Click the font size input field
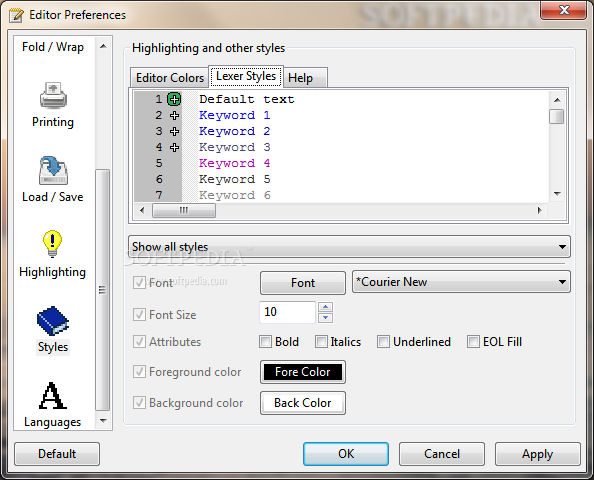Viewport: 594px width, 480px height. tap(288, 312)
